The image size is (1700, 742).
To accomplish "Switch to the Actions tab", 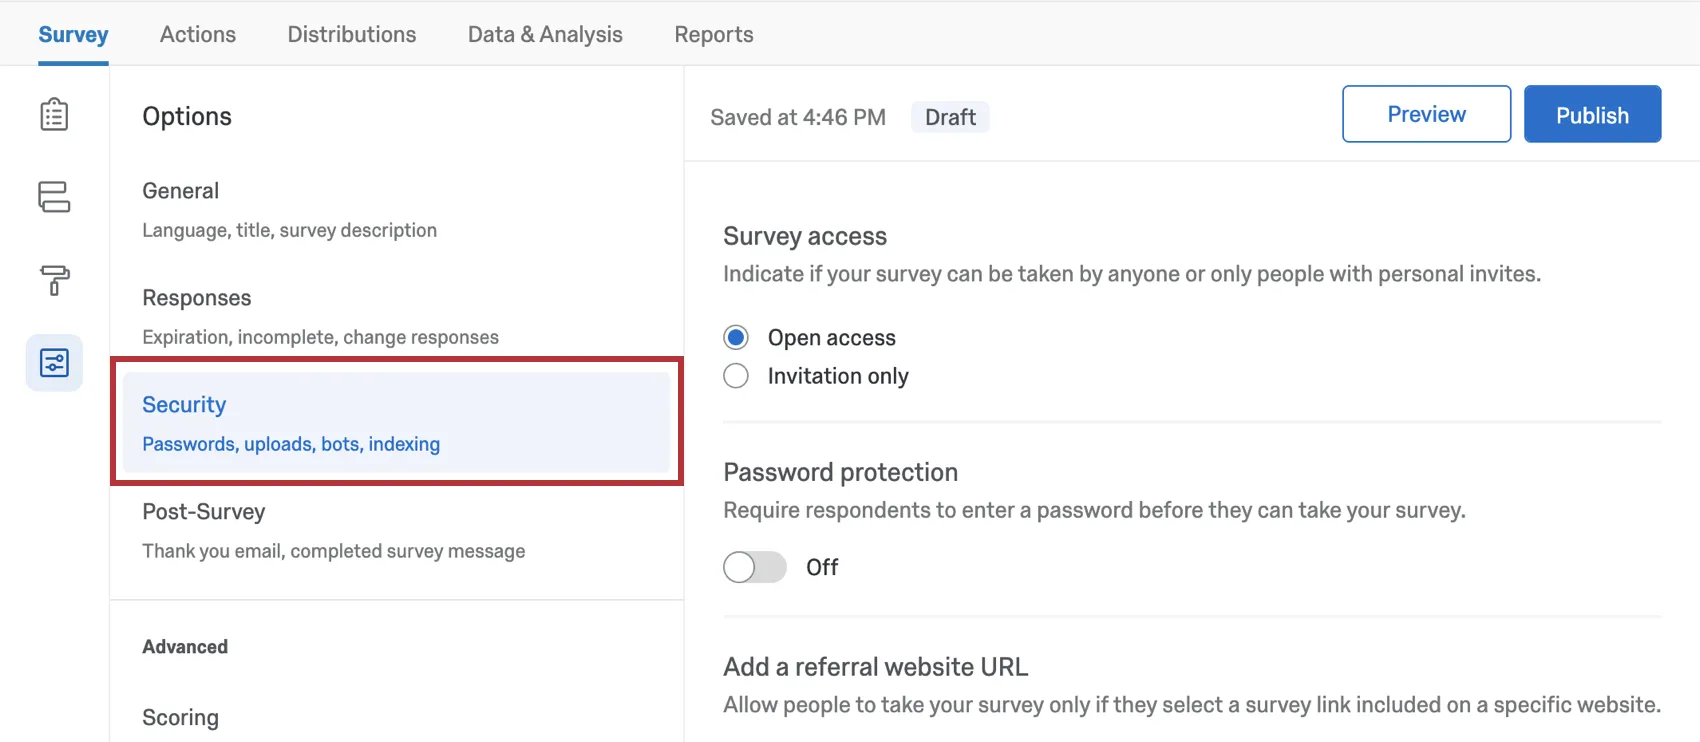I will tap(197, 33).
